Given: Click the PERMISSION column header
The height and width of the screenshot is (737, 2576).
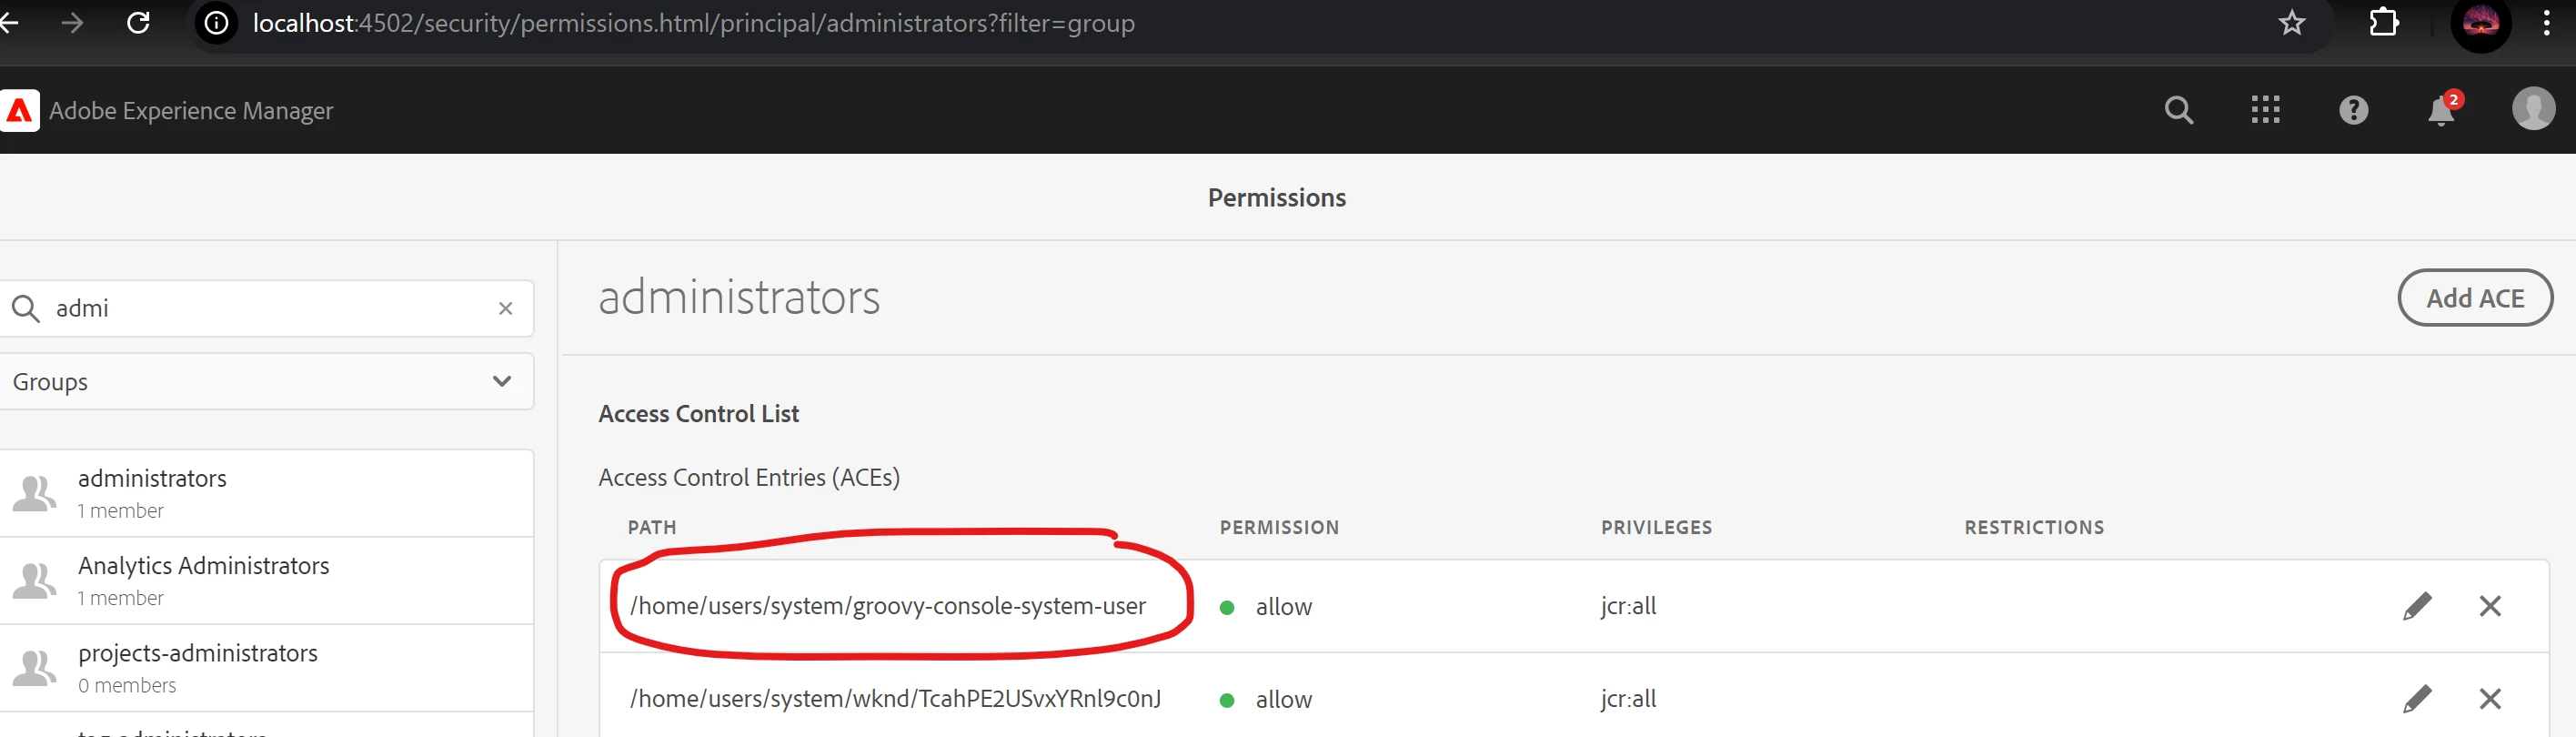Looking at the screenshot, I should pos(1279,528).
